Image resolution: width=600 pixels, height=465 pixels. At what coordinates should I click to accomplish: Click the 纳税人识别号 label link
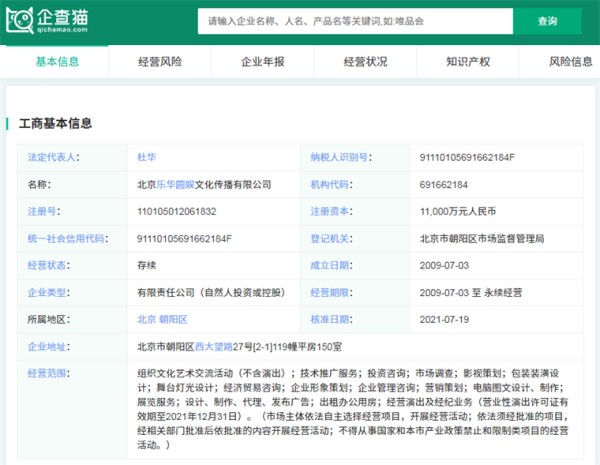(339, 157)
